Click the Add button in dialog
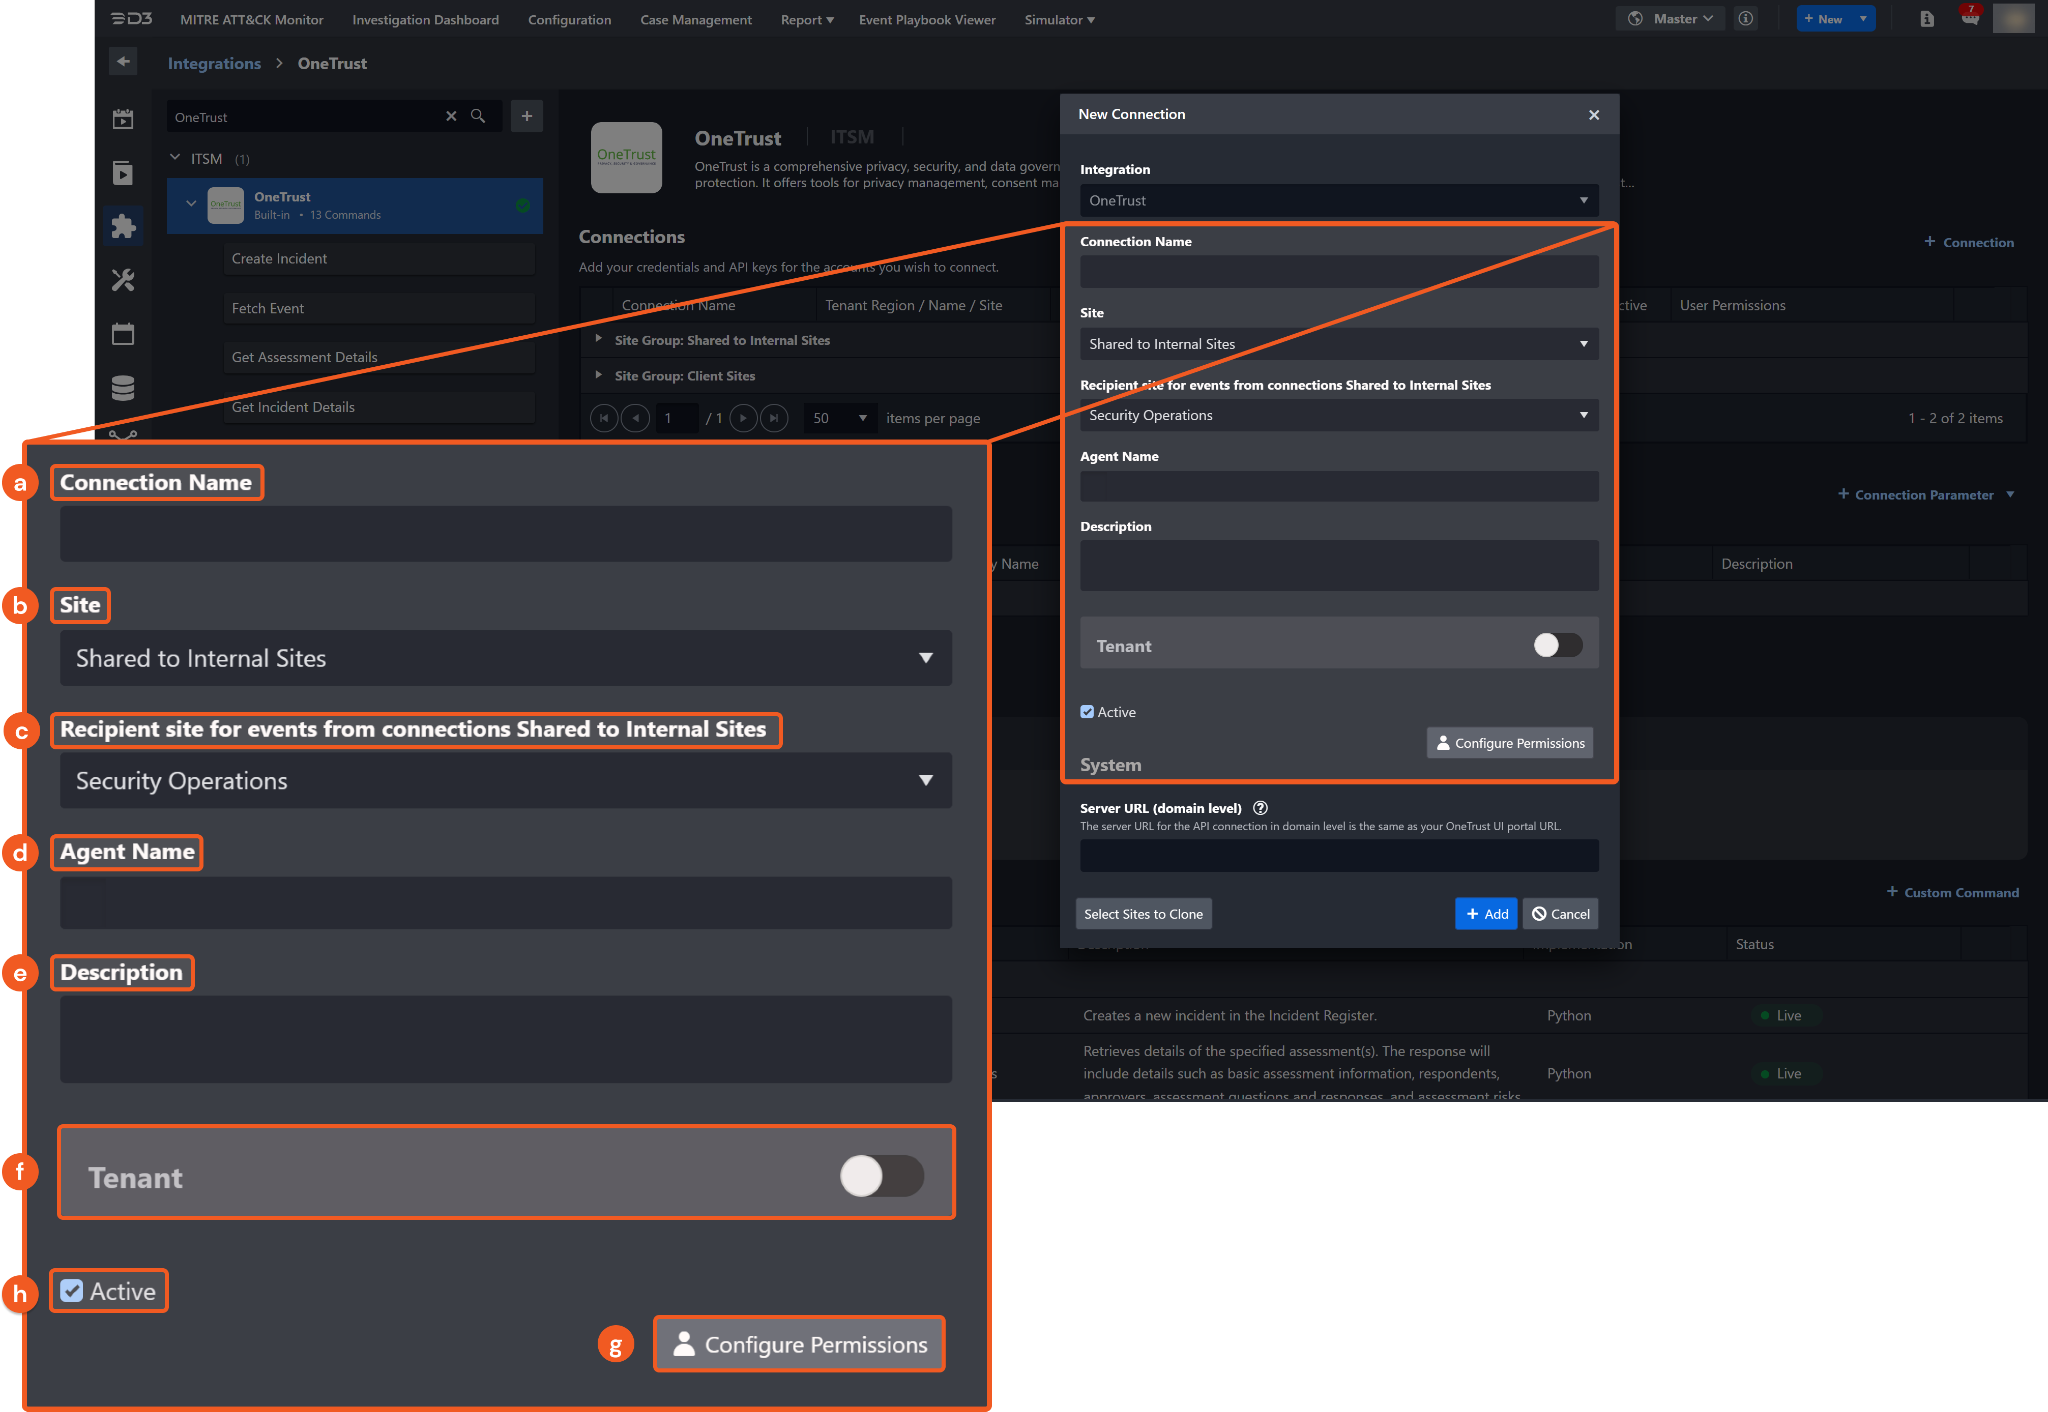2048x1412 pixels. tap(1486, 914)
